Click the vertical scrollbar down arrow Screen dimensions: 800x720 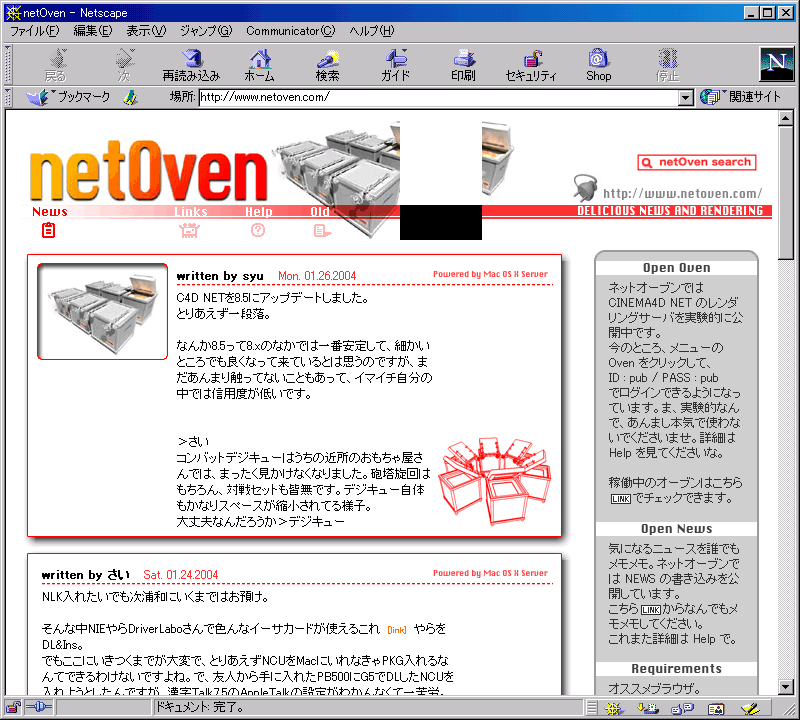pos(786,687)
